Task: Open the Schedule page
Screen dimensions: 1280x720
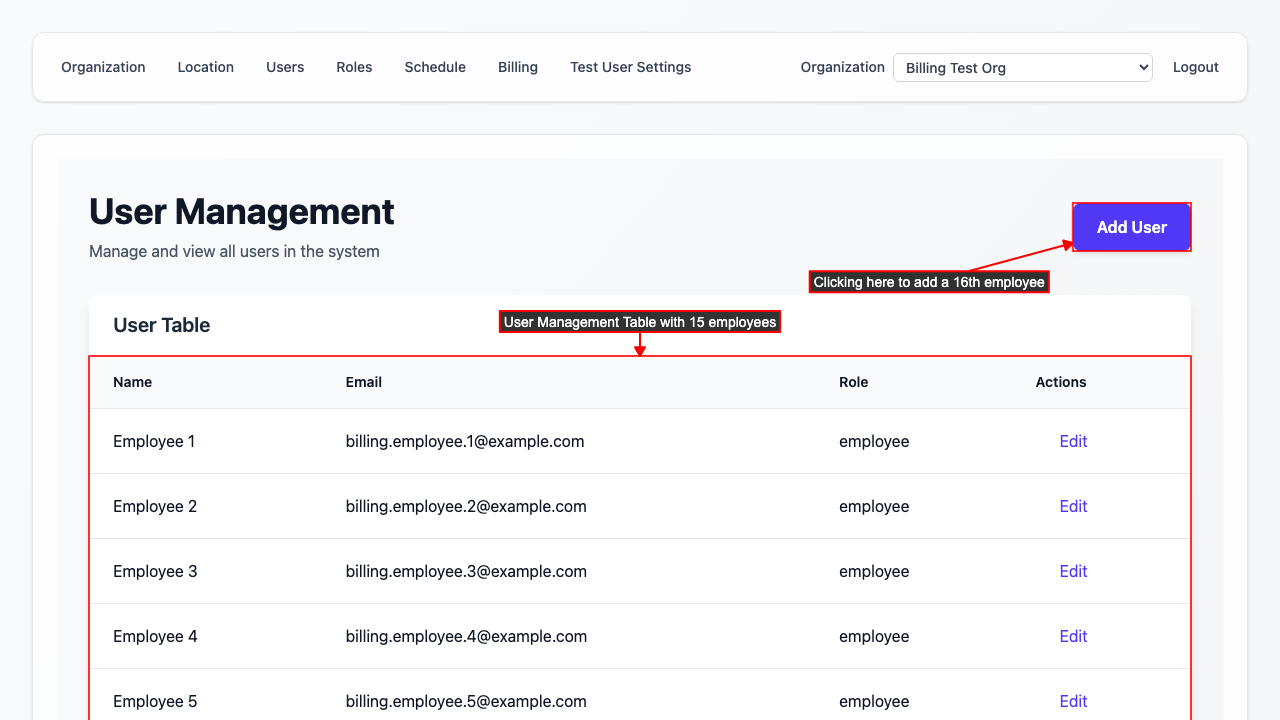Action: point(435,67)
